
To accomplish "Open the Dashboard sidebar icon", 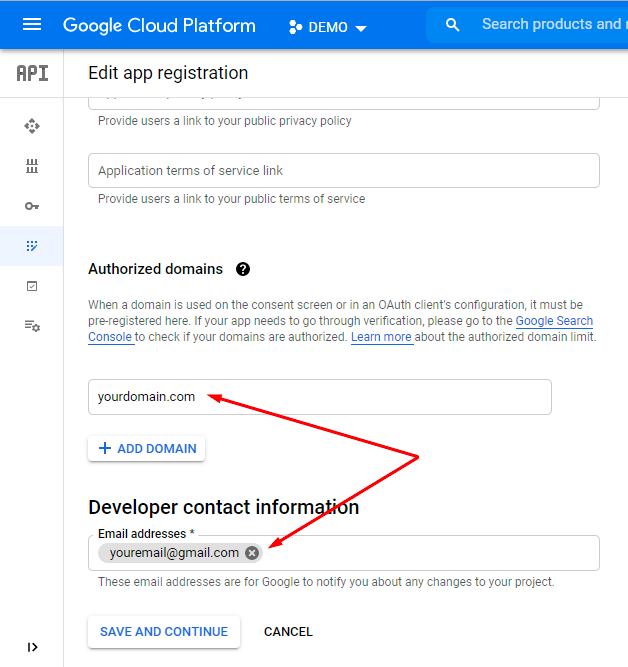I will click(x=32, y=126).
